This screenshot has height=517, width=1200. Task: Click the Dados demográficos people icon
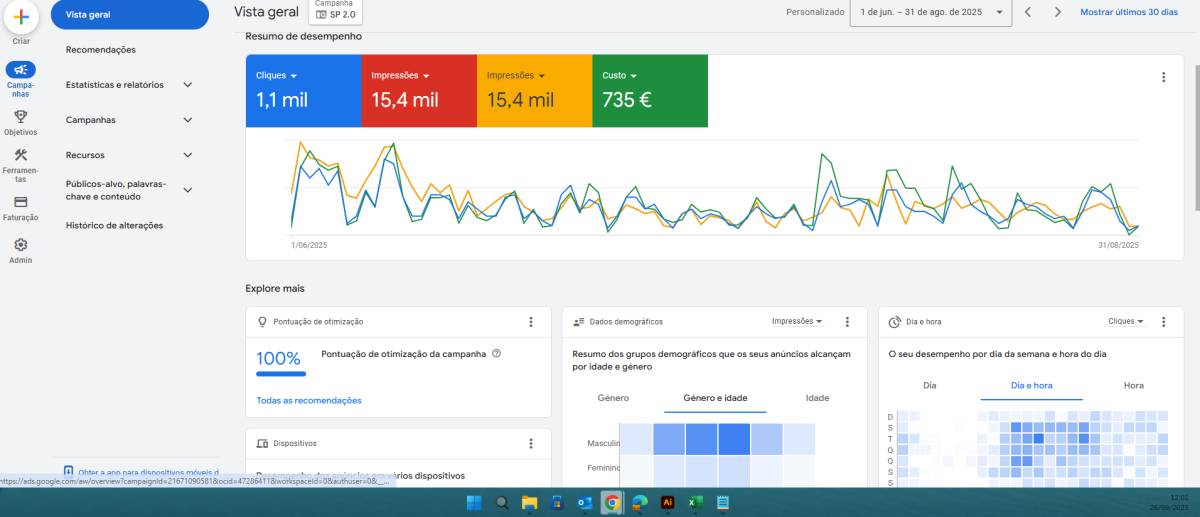click(579, 322)
